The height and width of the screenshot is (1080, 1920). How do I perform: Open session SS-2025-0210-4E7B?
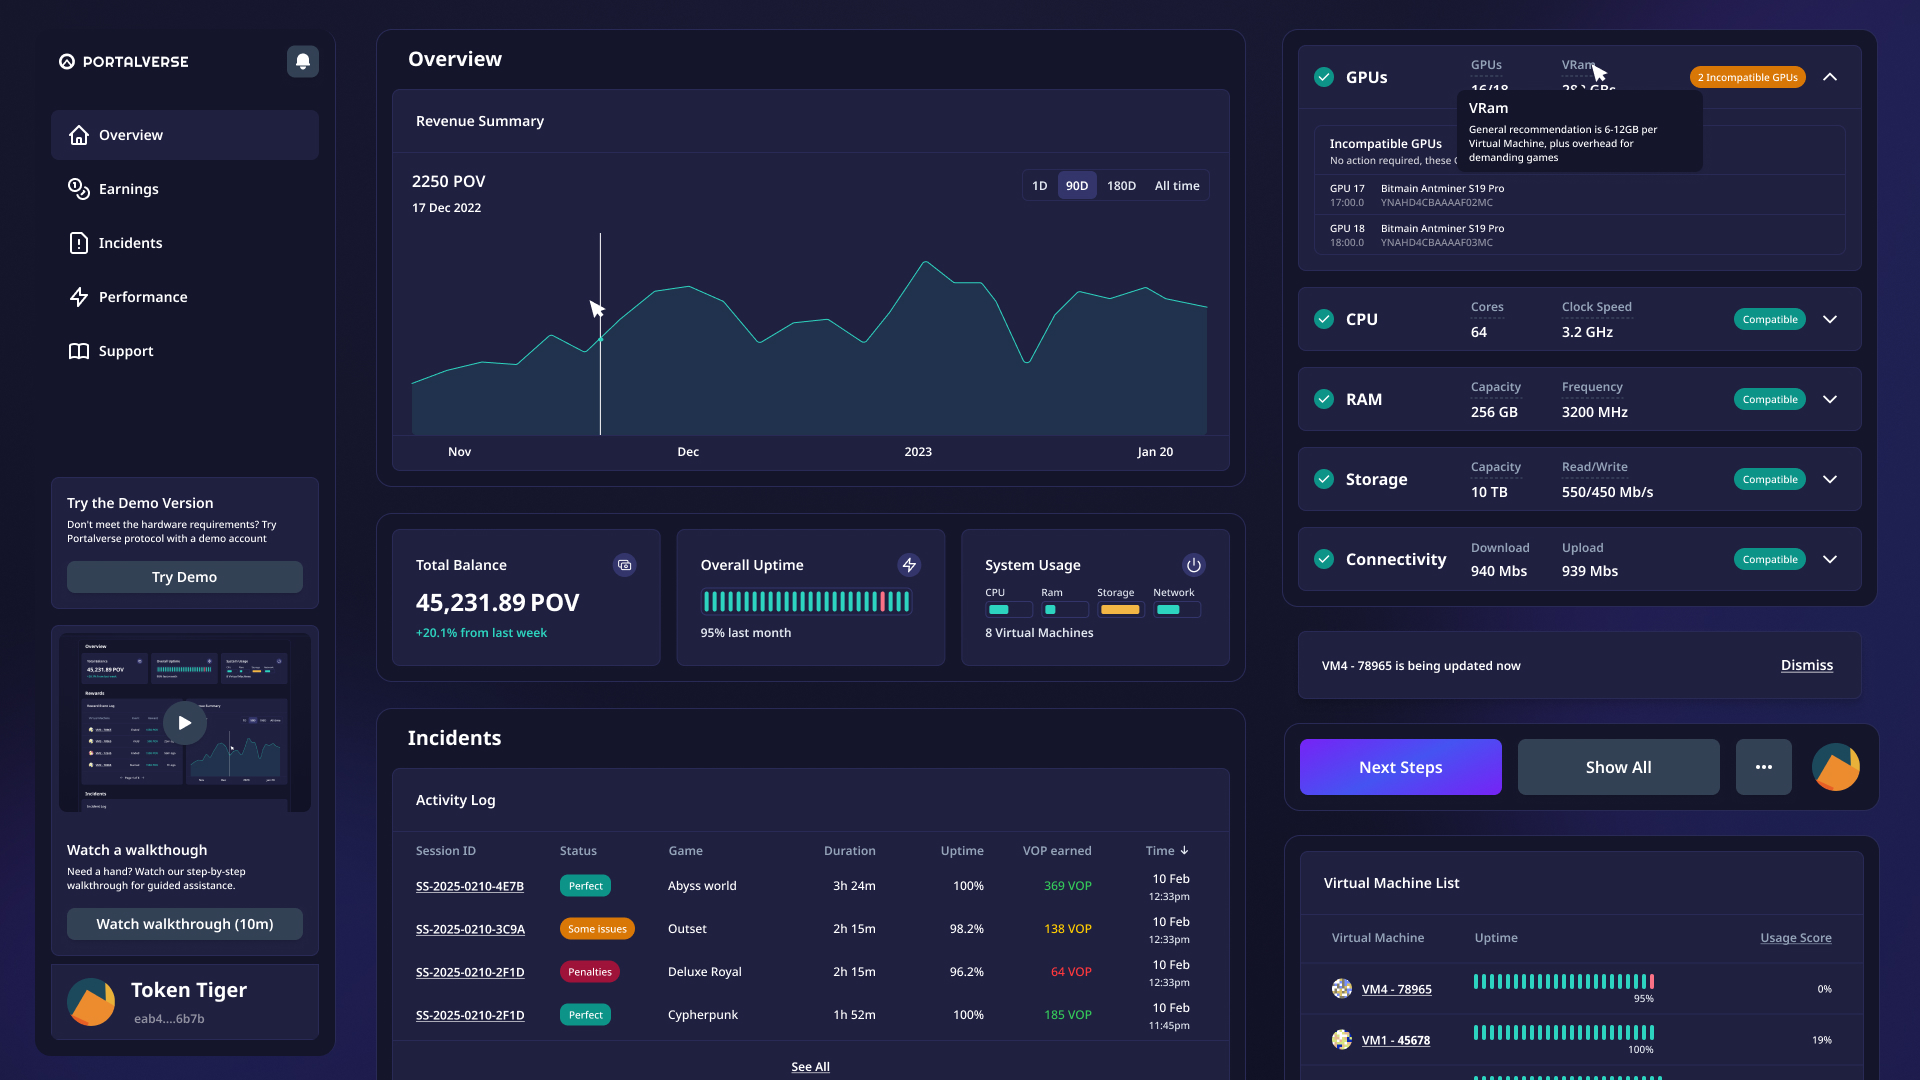[x=469, y=886]
